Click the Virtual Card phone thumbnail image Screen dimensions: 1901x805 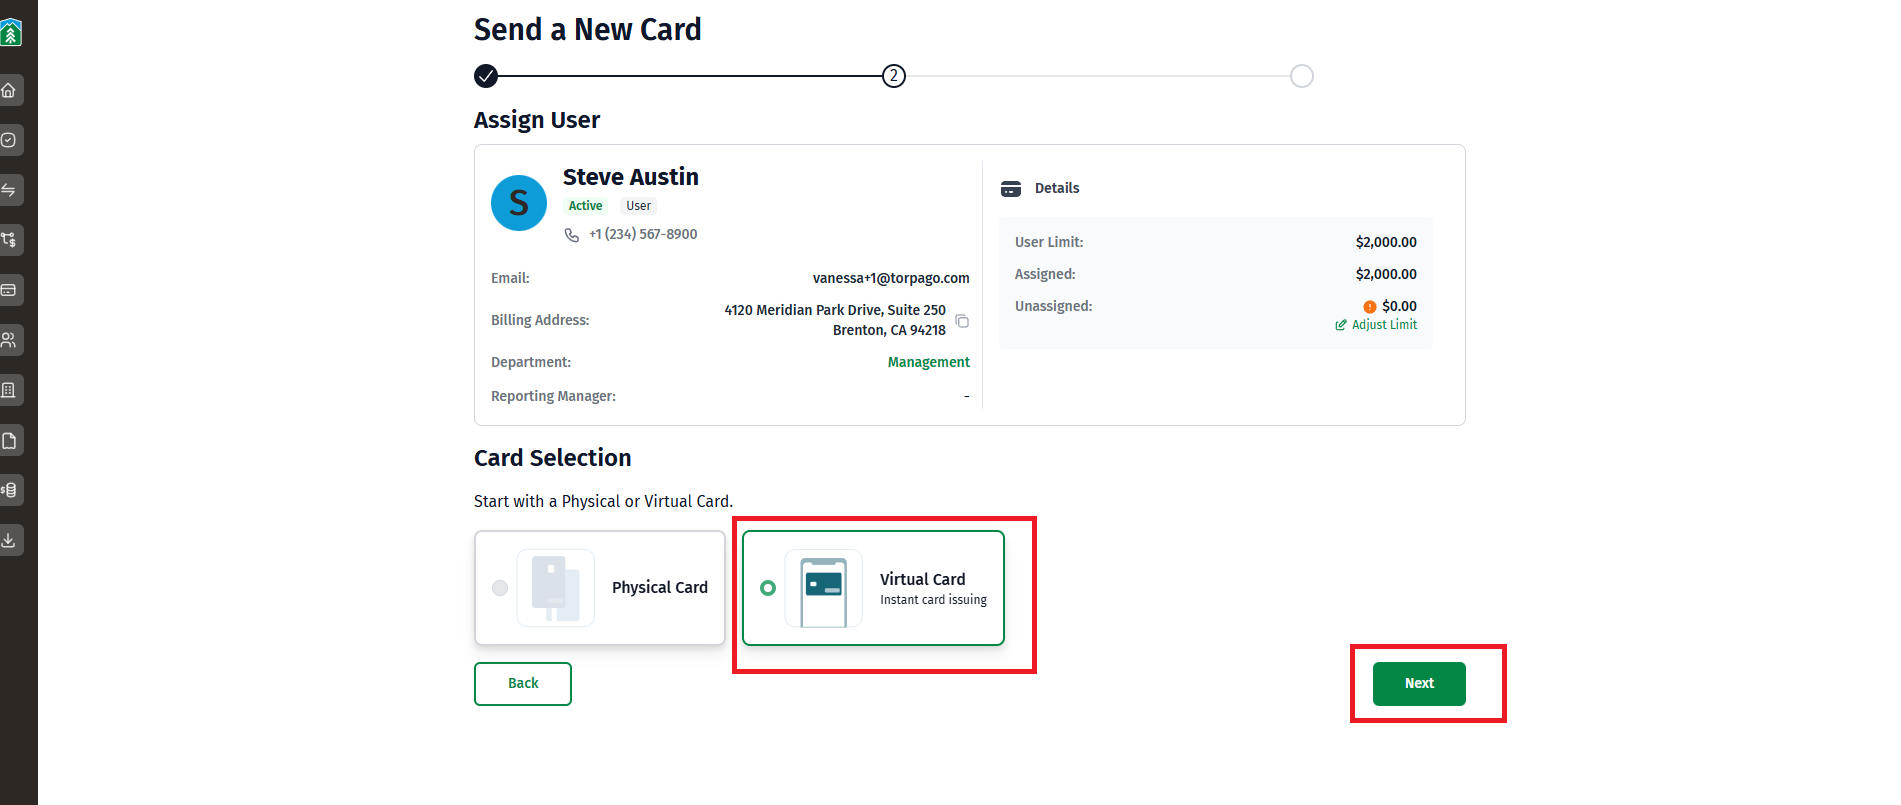click(x=824, y=588)
